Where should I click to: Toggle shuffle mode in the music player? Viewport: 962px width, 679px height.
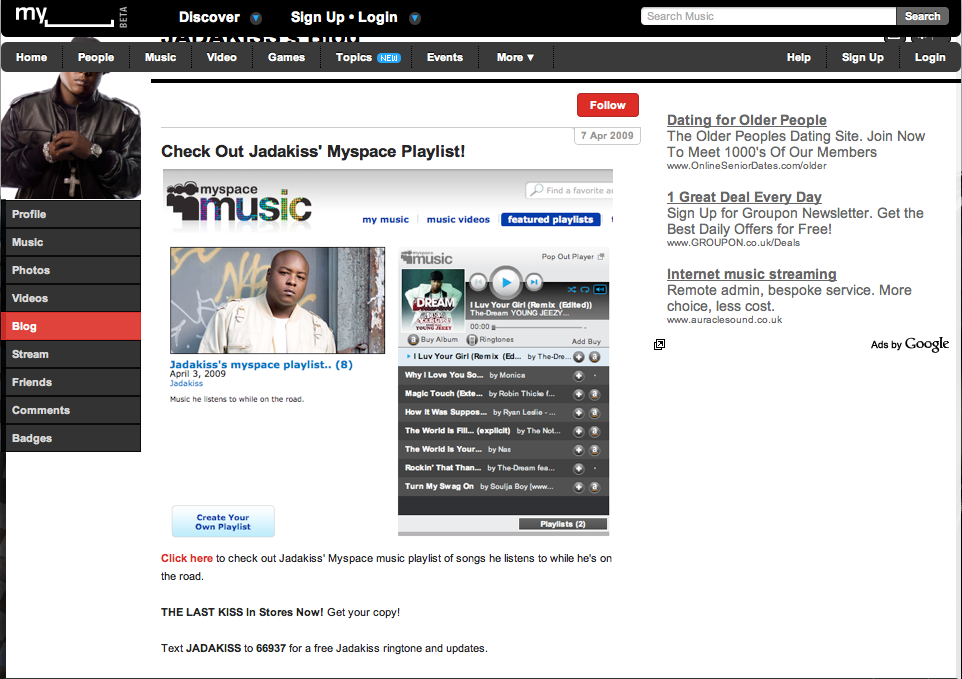point(572,290)
